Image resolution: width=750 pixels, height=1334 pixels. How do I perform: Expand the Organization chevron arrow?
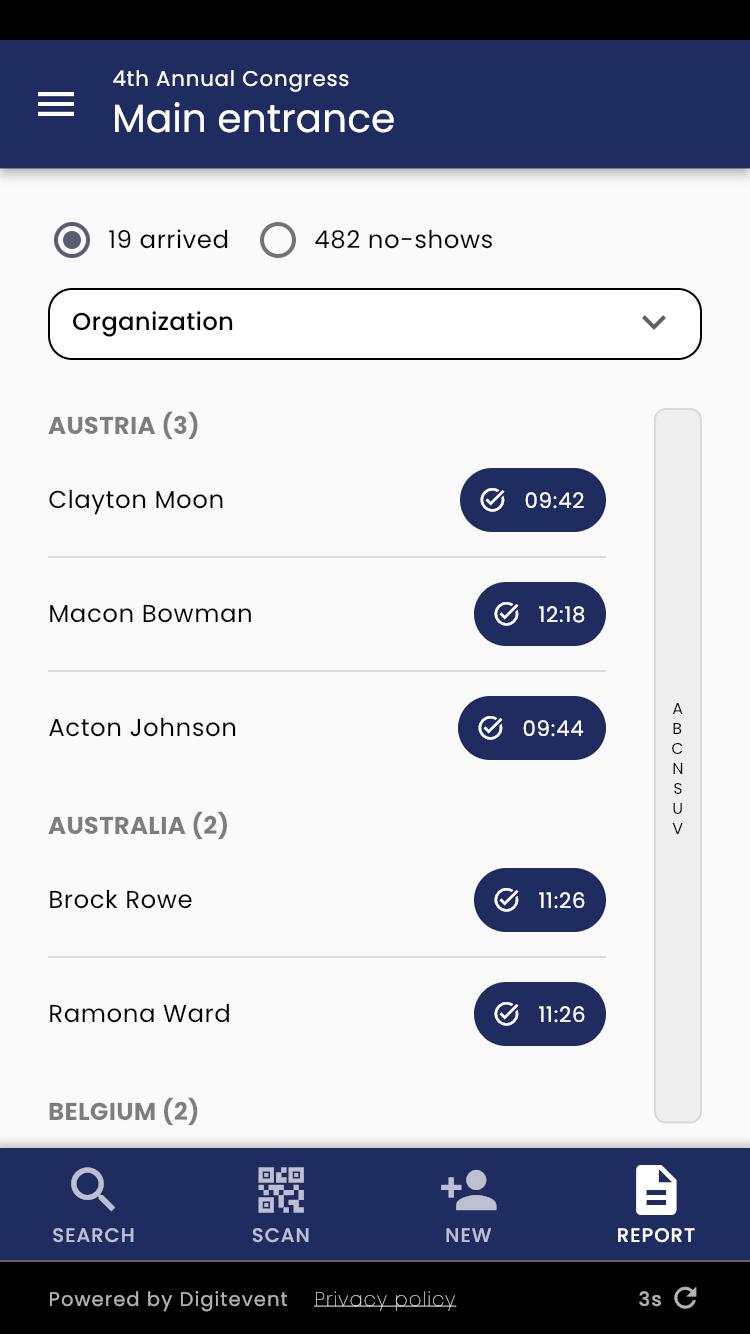click(654, 322)
